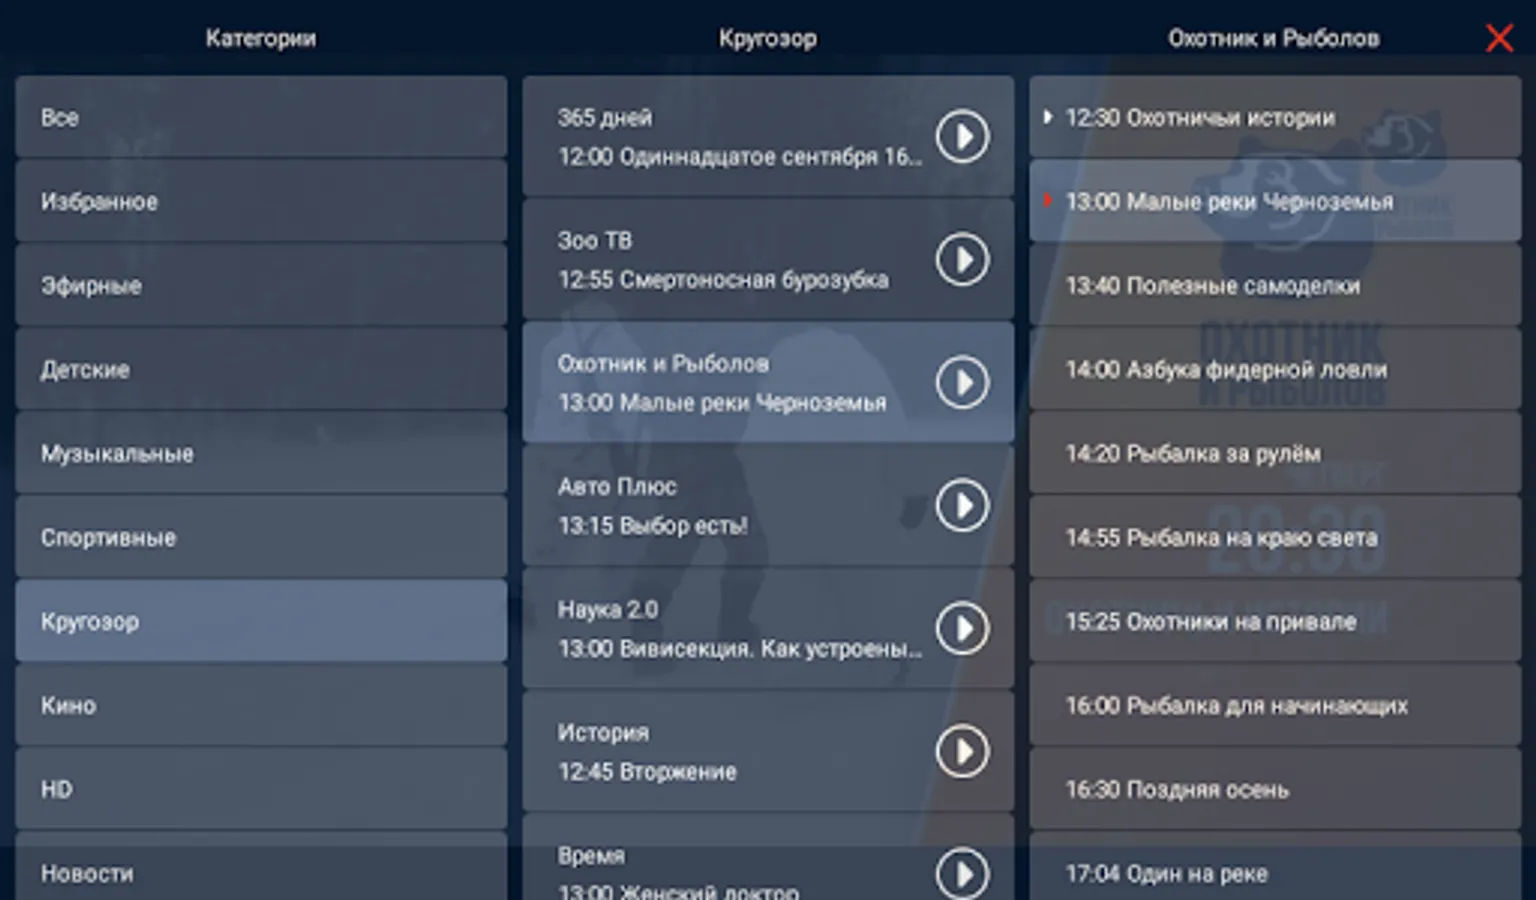Open schedule entry 13:00 Малые реки Черноземья
The image size is (1536, 900).
[x=1275, y=201]
